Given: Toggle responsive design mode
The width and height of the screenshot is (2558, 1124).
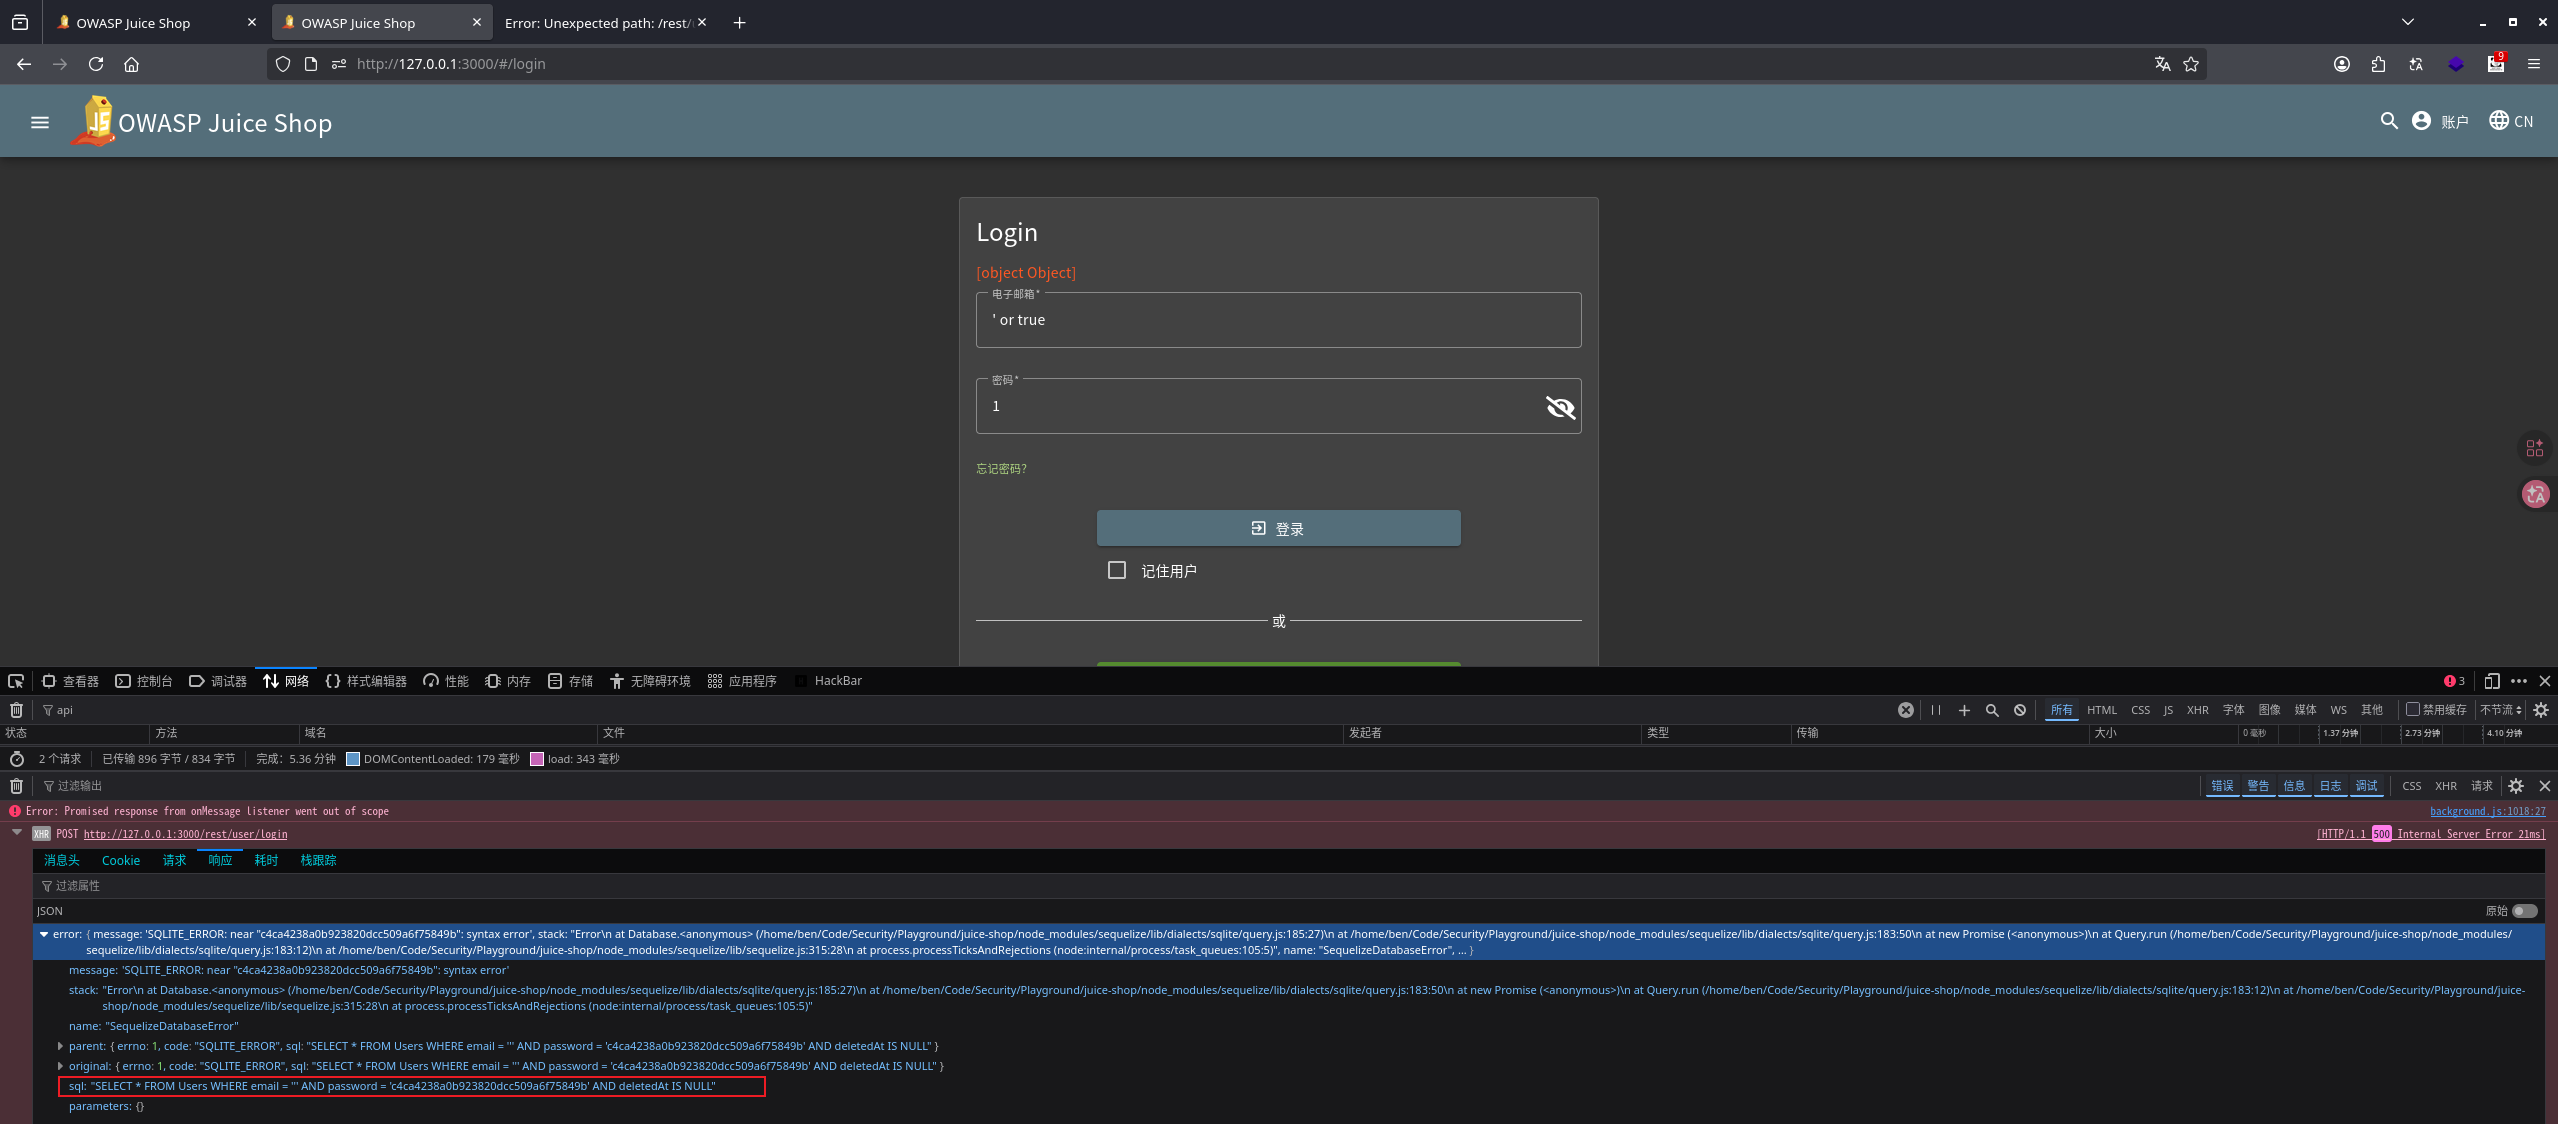Looking at the screenshot, I should [x=2492, y=681].
